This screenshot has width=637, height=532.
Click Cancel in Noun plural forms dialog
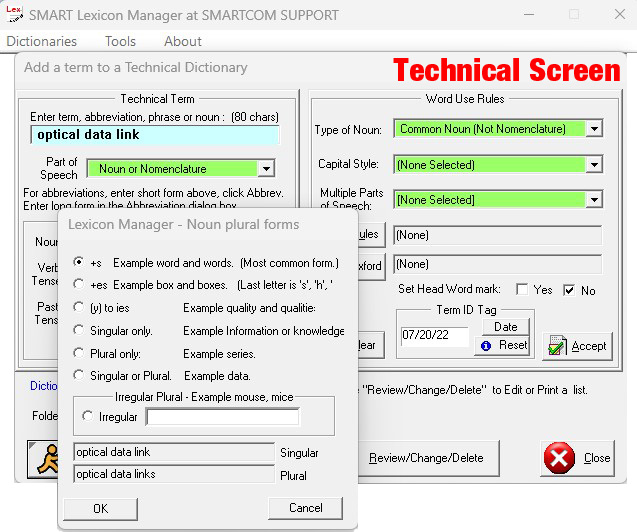coord(306,508)
